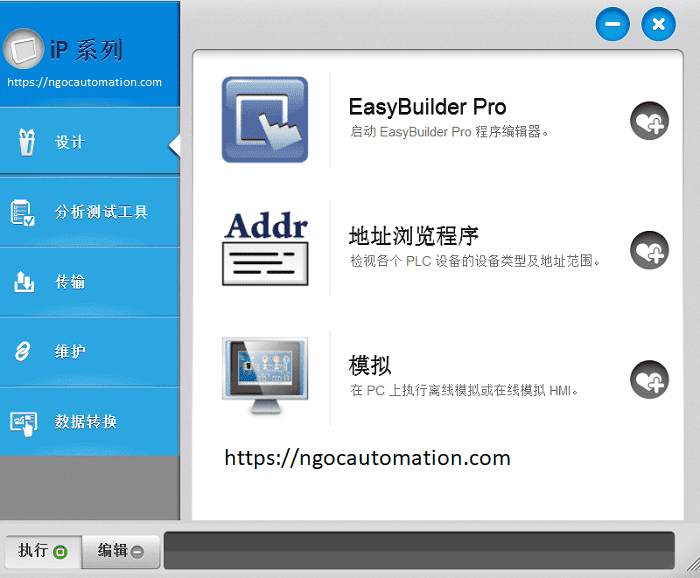Viewport: 700px width, 578px height.
Task: Minimize the utility manager window
Action: click(x=612, y=24)
